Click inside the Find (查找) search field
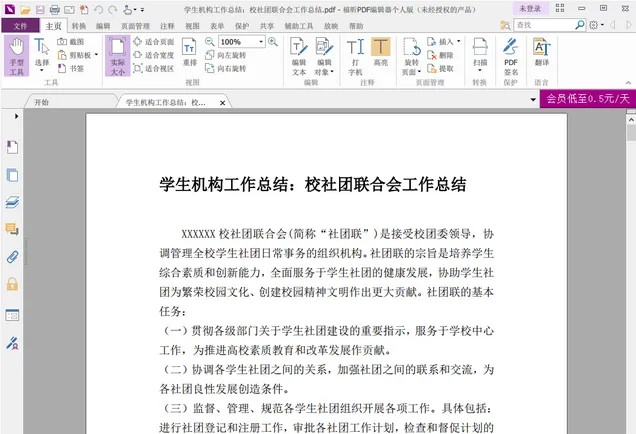 [x=544, y=25]
